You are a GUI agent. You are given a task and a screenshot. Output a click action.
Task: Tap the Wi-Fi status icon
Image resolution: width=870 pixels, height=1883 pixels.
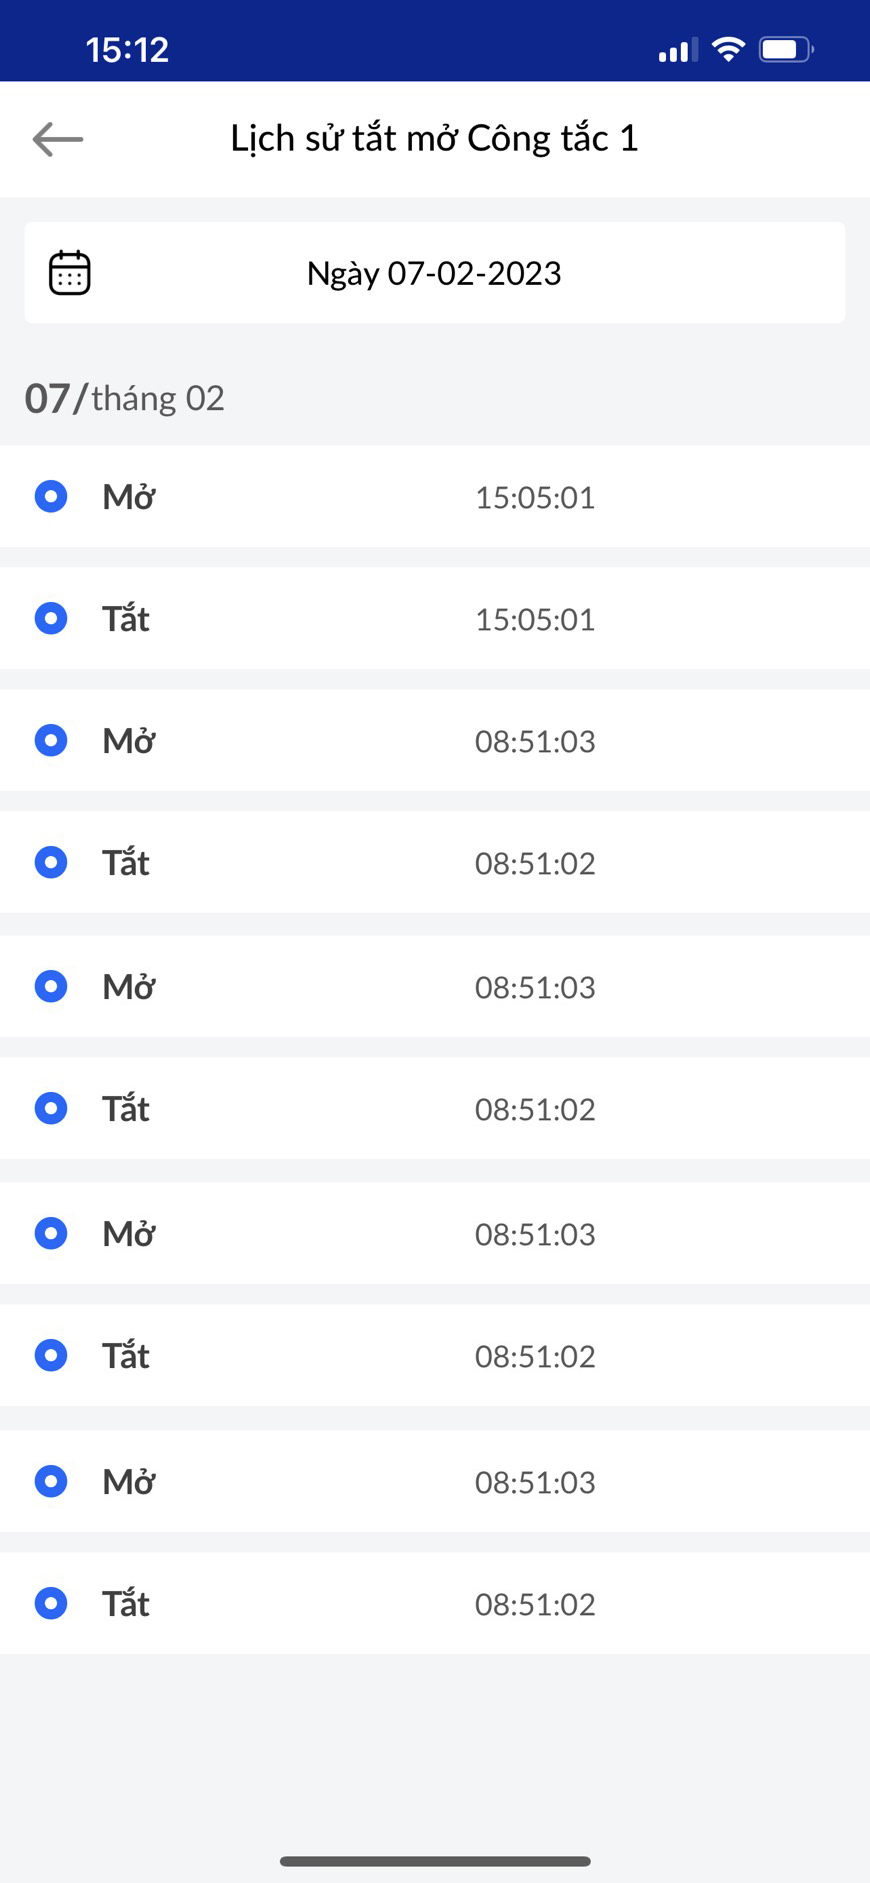[x=728, y=49]
